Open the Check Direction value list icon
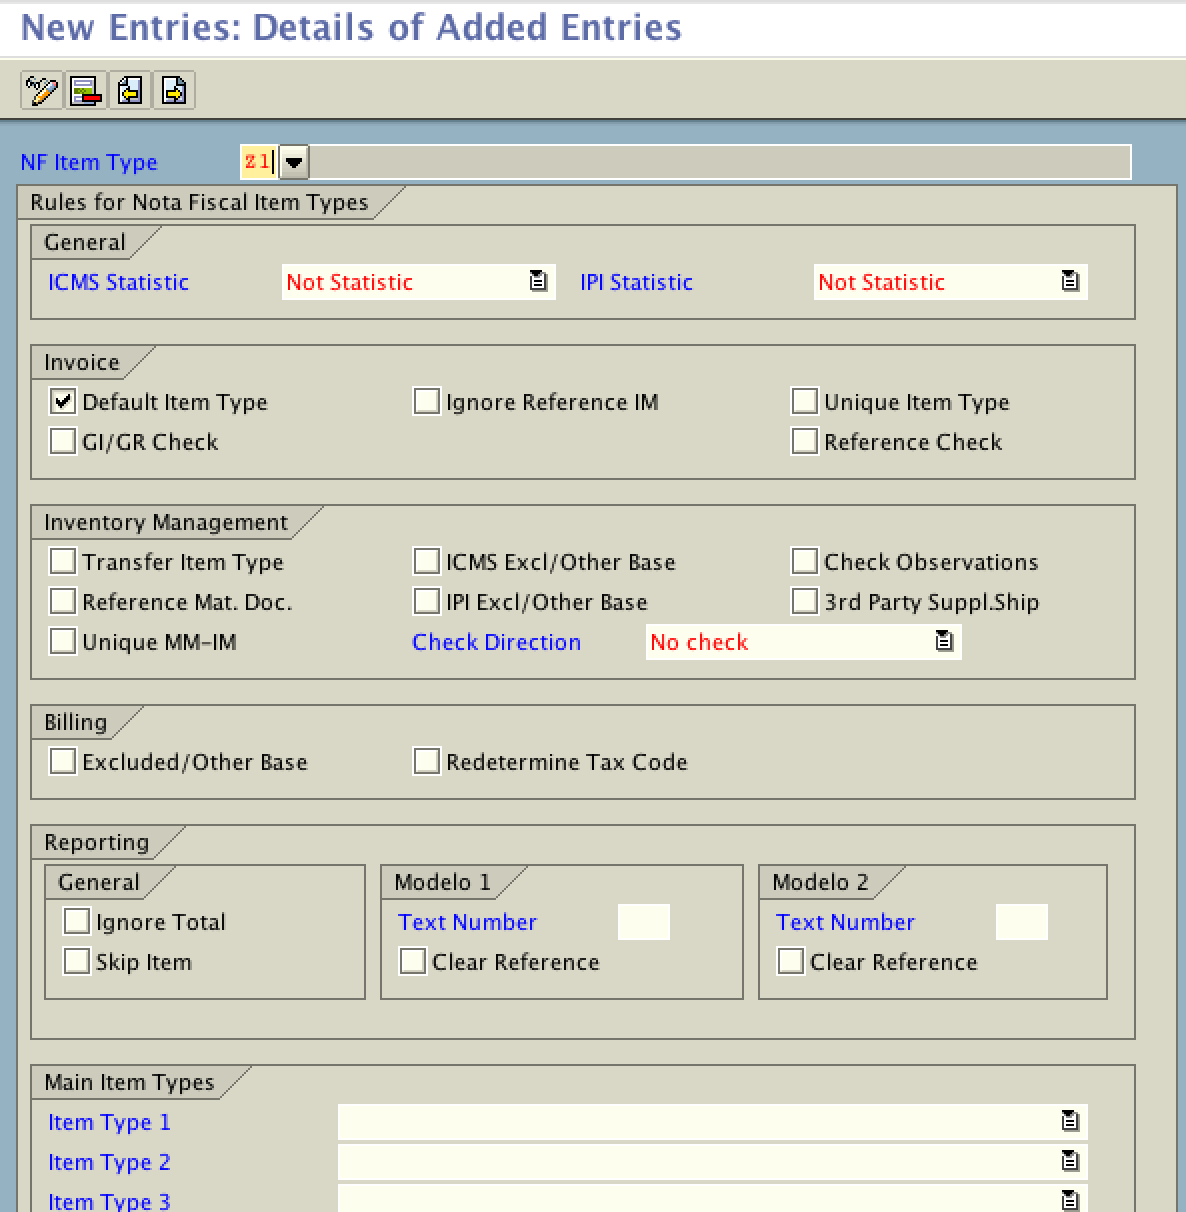 944,642
